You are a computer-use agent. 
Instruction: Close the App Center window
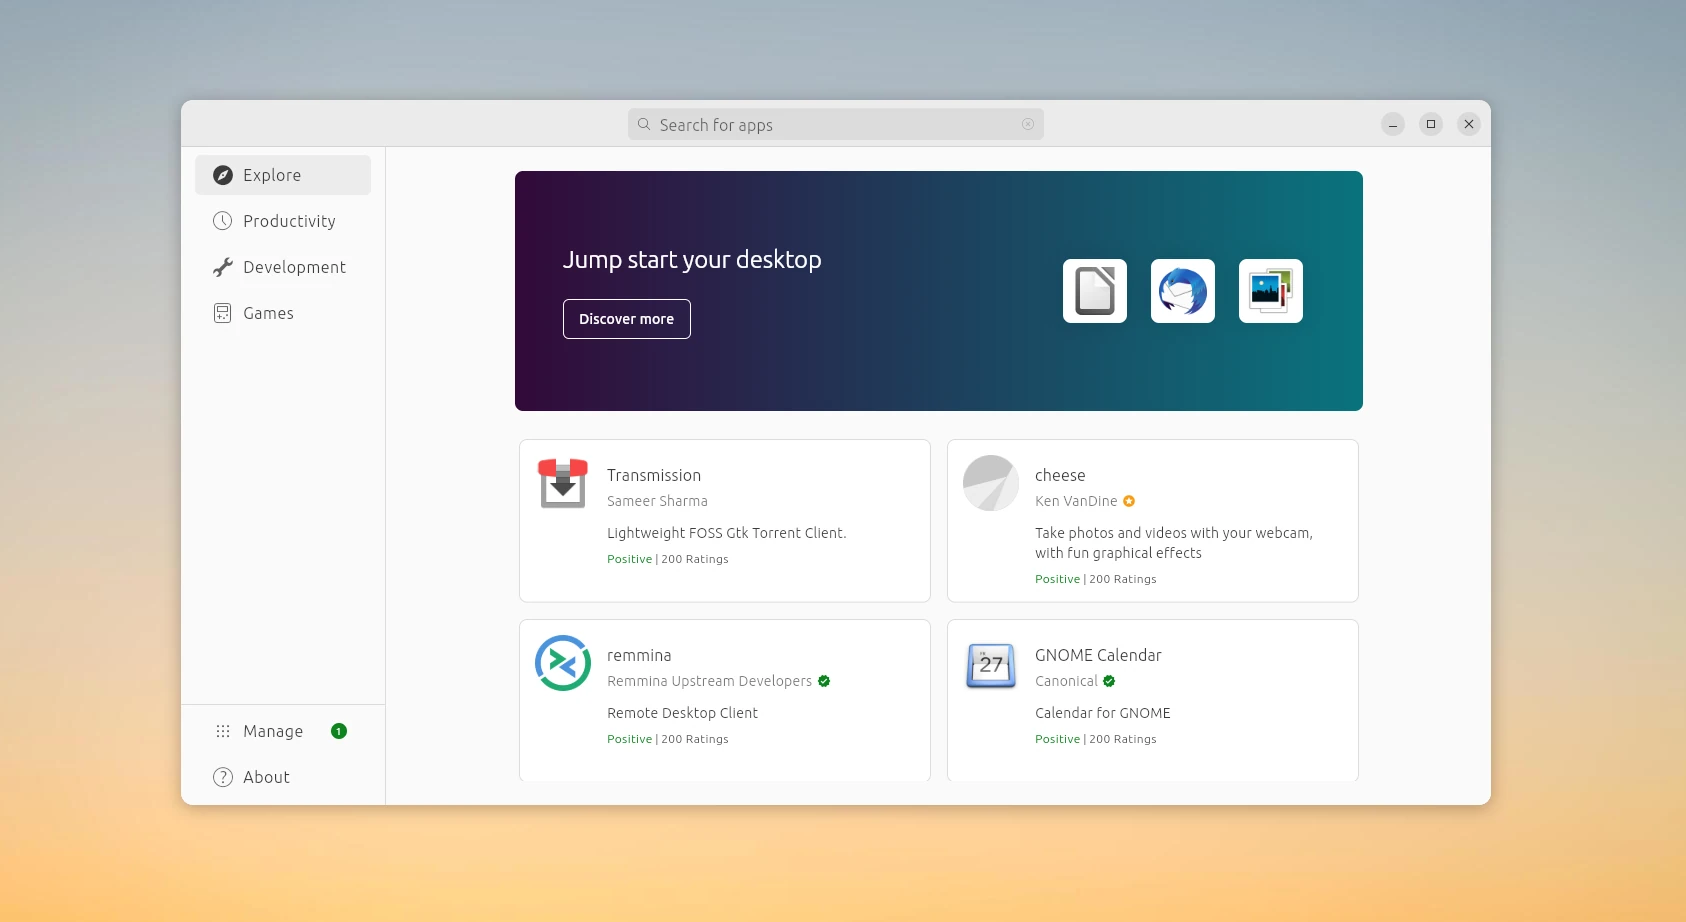tap(1469, 124)
